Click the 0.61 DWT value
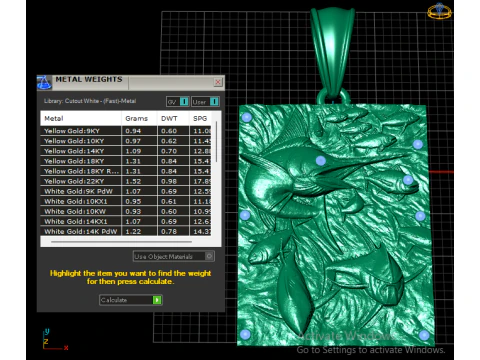 click(x=169, y=201)
